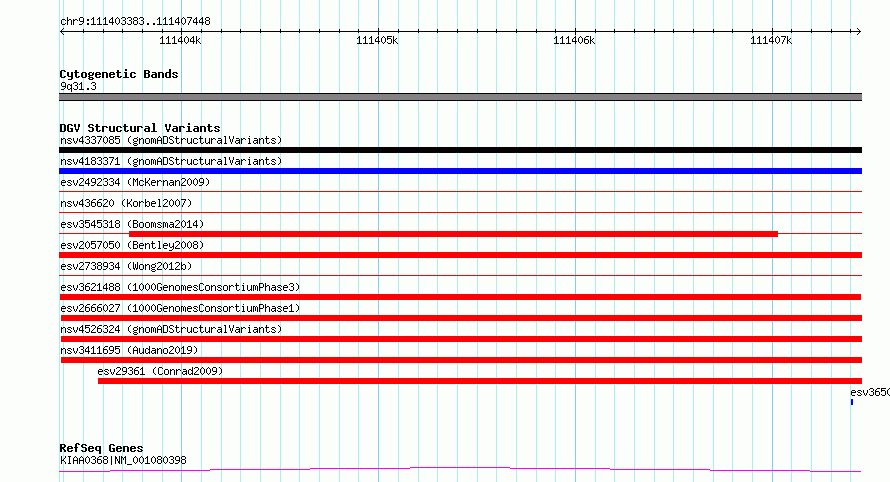Select esv3621488 1000GenomesConsortiumPhase3 bar

(460, 297)
